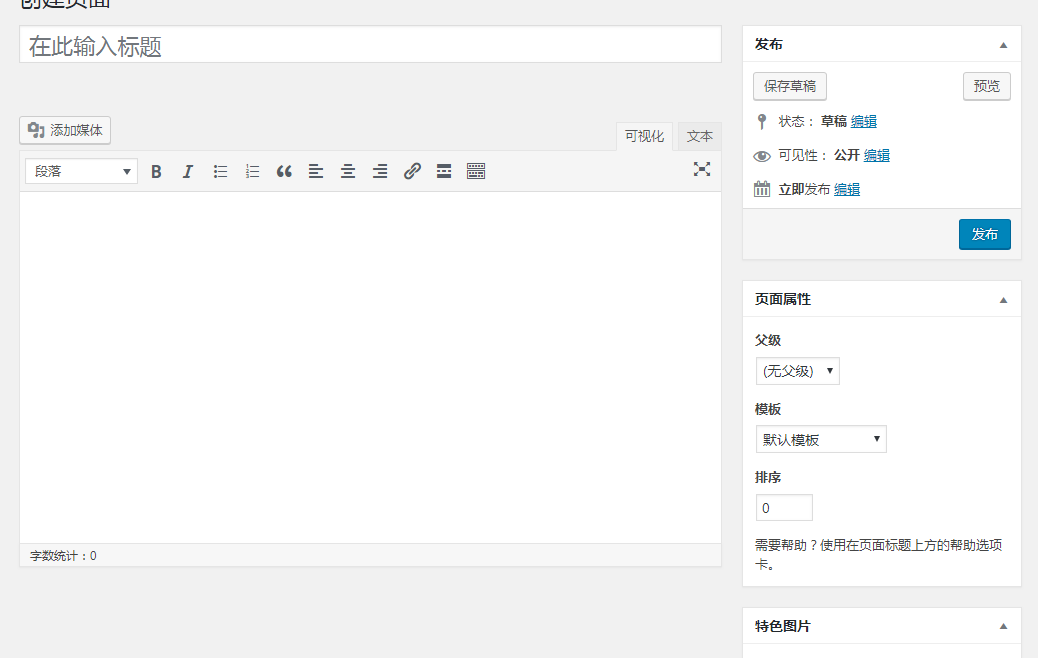Toggle bold formatting in editor toolbar

tap(156, 171)
